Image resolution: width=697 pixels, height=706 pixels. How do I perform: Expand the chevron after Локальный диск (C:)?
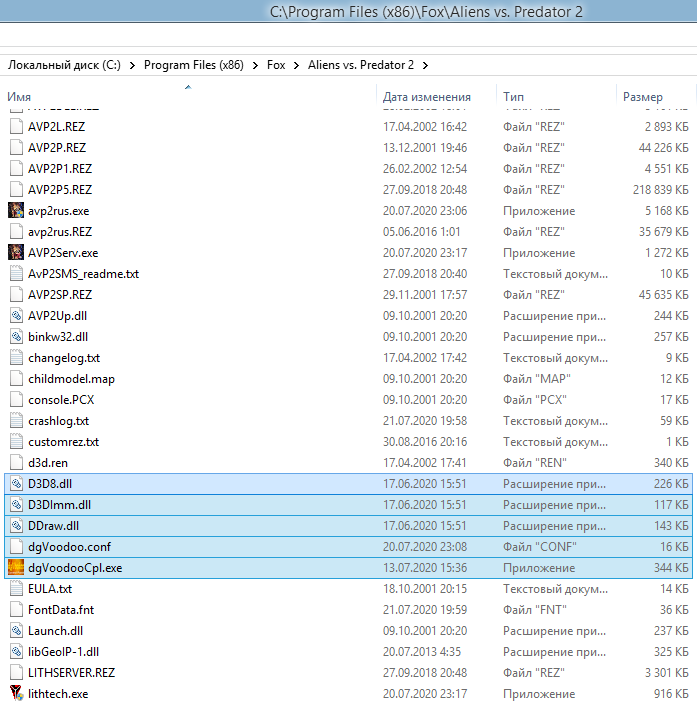point(132,65)
